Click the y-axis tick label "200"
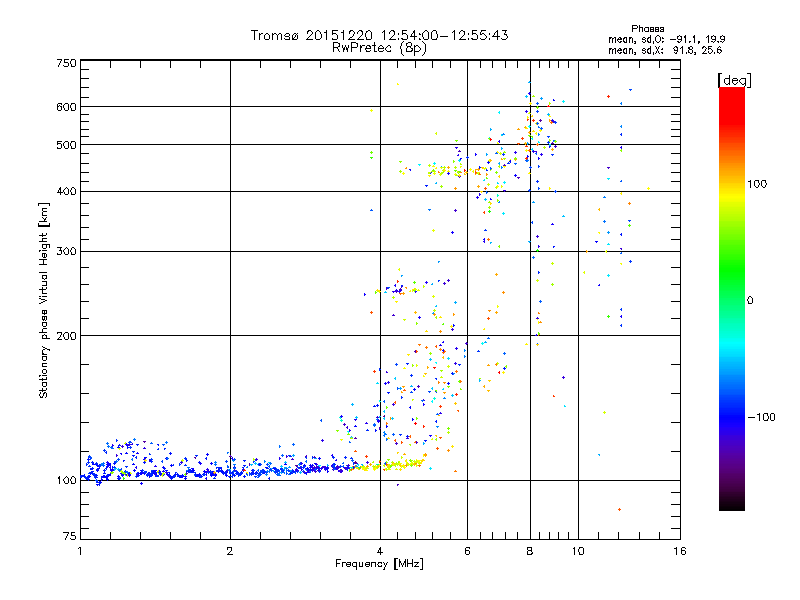 tap(66, 336)
